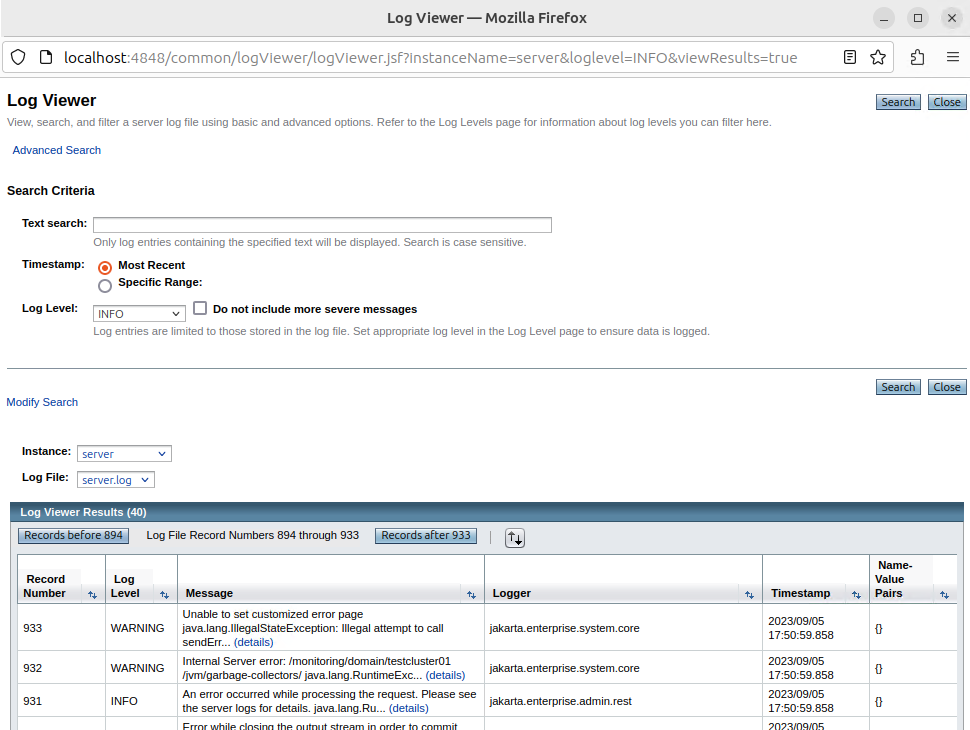The image size is (970, 730).
Task: Click the Log Level column header
Action: (125, 586)
